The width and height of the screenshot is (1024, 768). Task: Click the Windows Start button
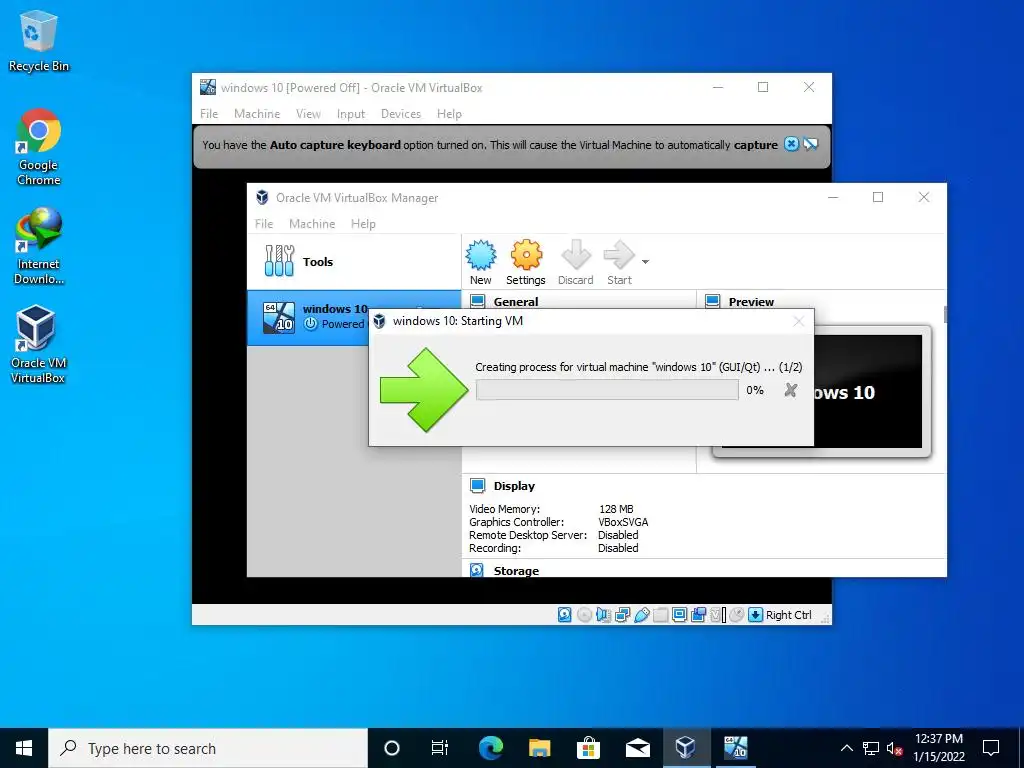[24, 748]
